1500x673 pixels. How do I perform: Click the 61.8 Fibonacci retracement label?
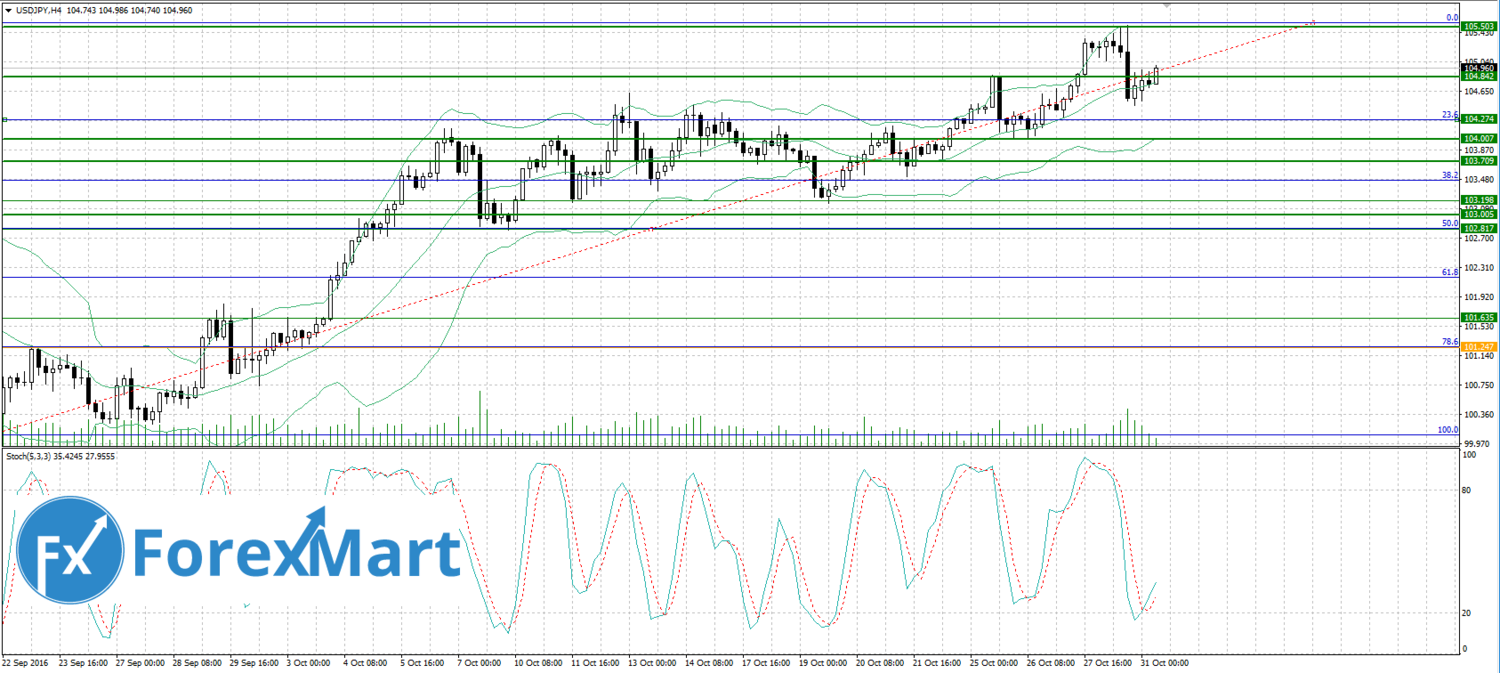tap(1449, 271)
